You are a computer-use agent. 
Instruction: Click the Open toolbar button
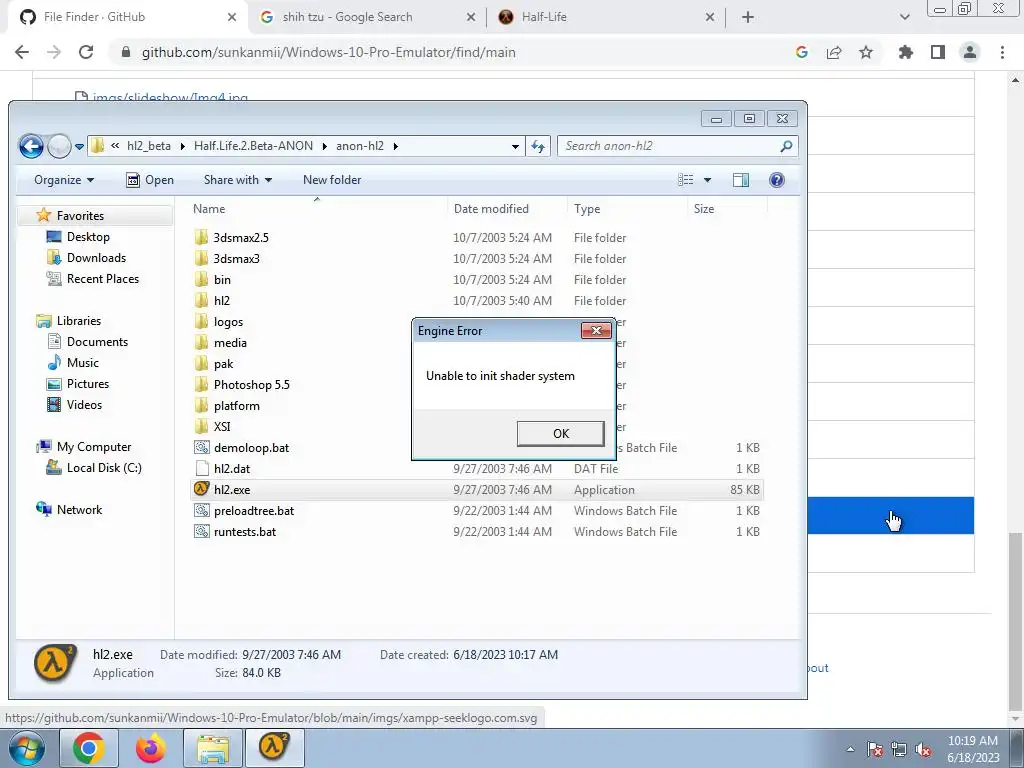(150, 180)
